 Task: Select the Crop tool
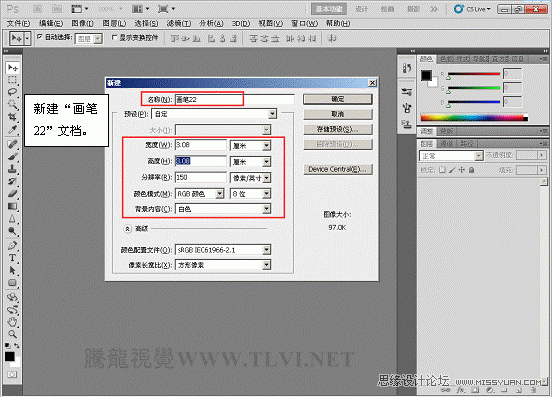[13, 116]
